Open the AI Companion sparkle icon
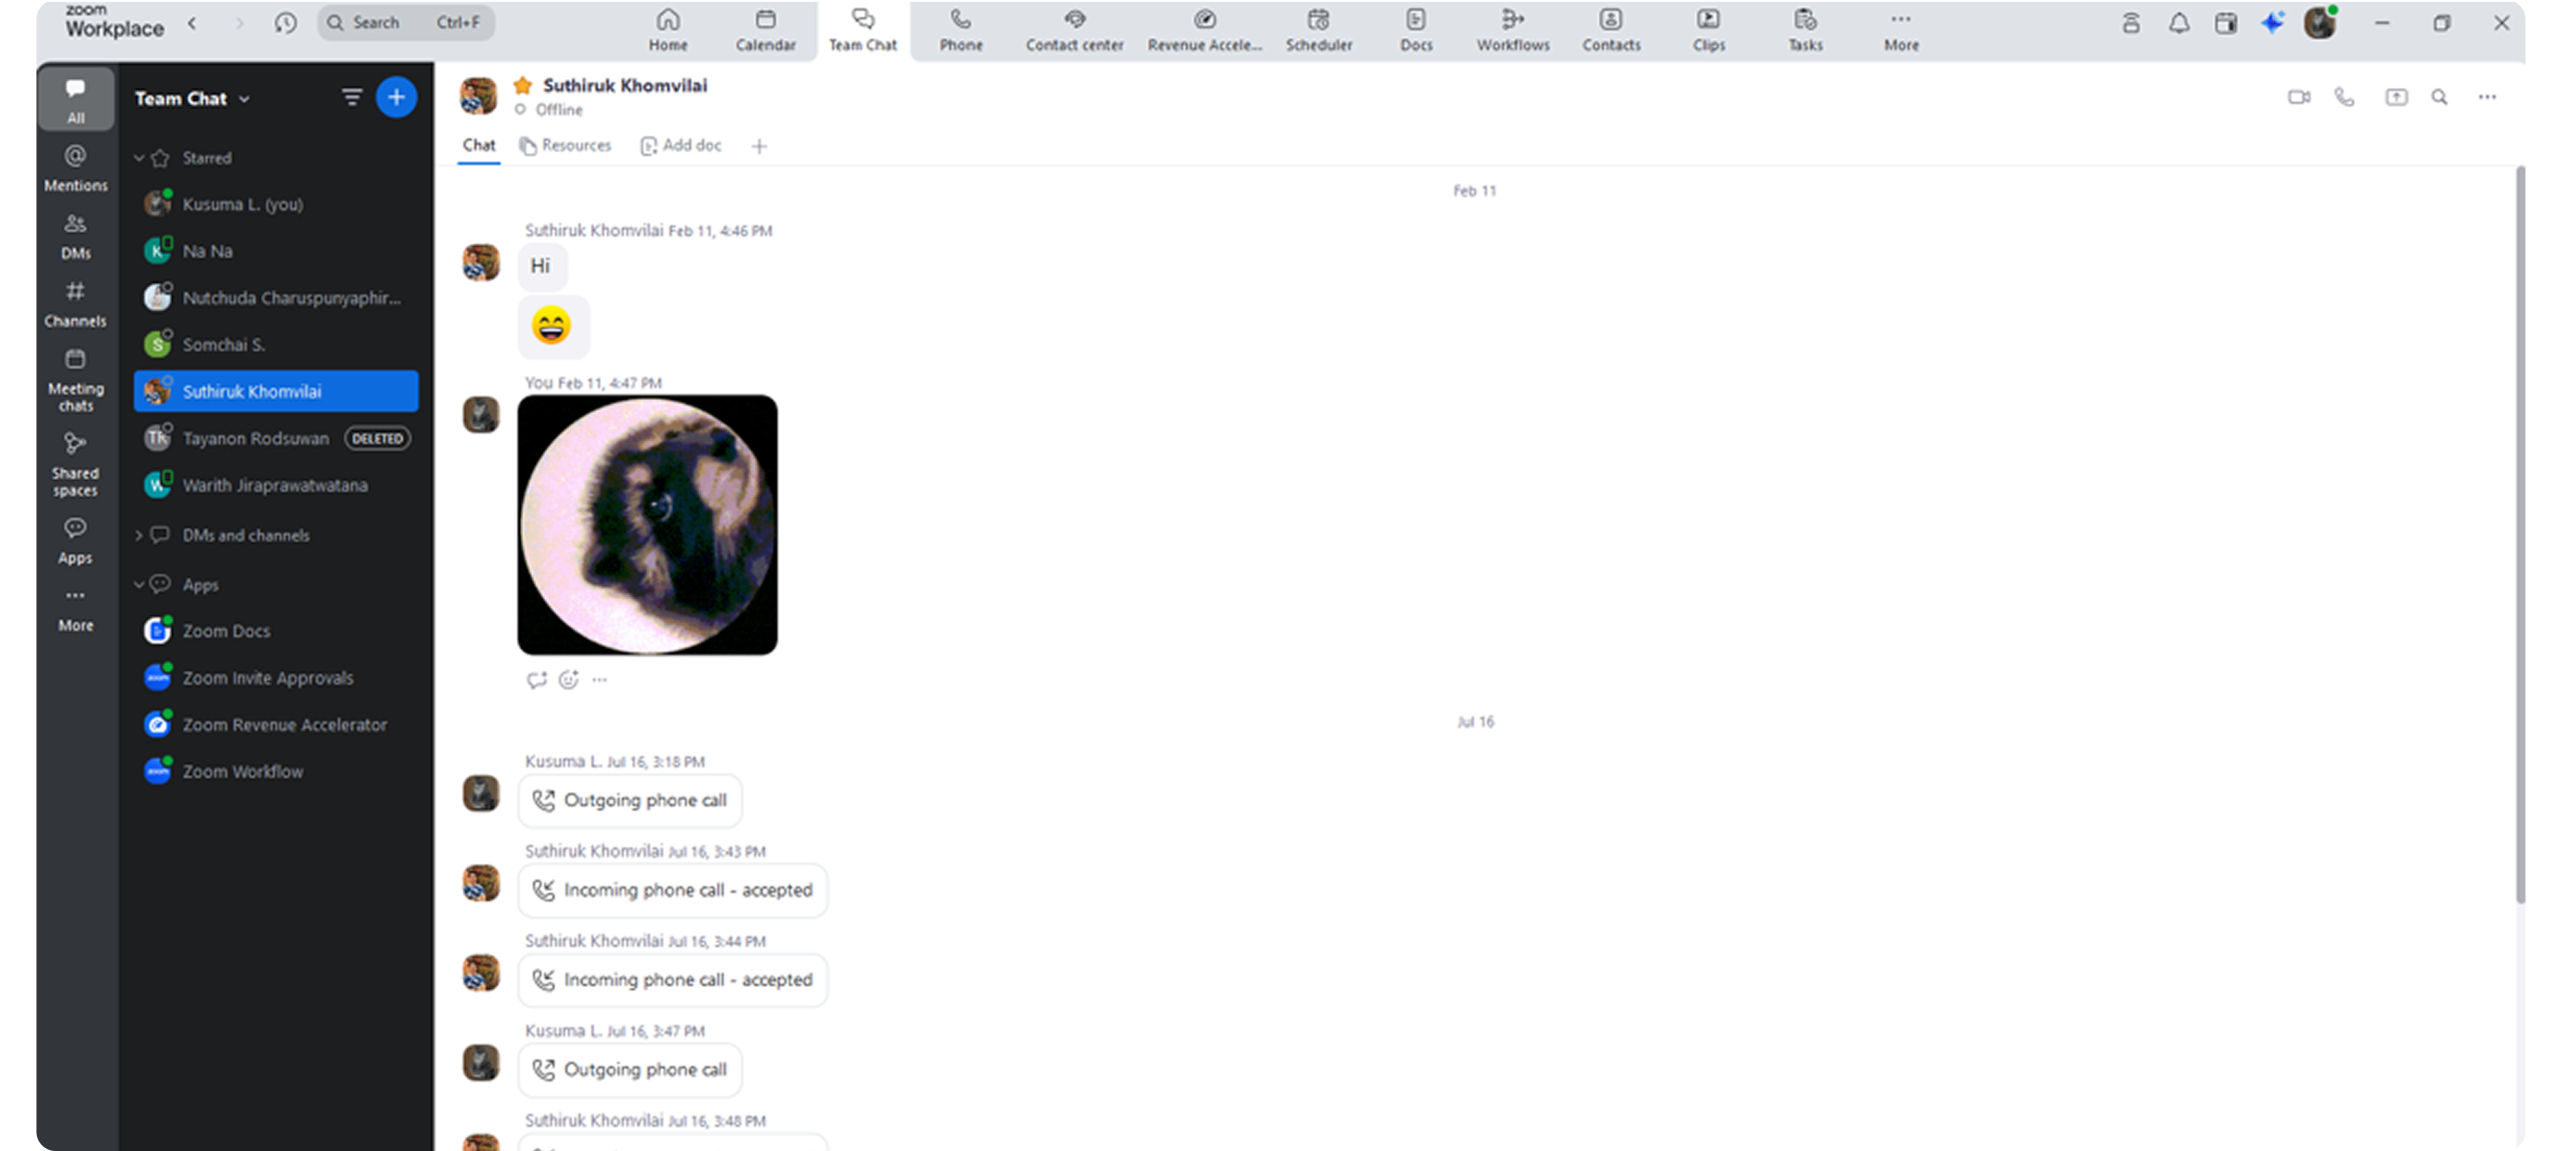2560x1151 pixels. 2272,23
